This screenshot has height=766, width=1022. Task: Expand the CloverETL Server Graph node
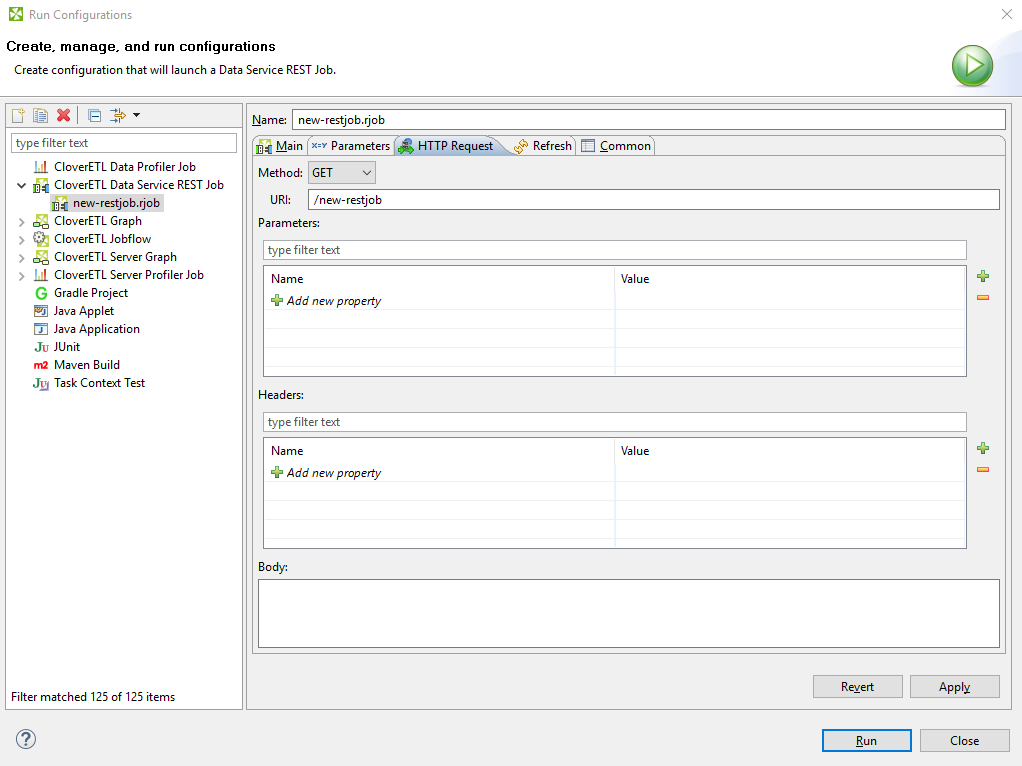coord(22,258)
